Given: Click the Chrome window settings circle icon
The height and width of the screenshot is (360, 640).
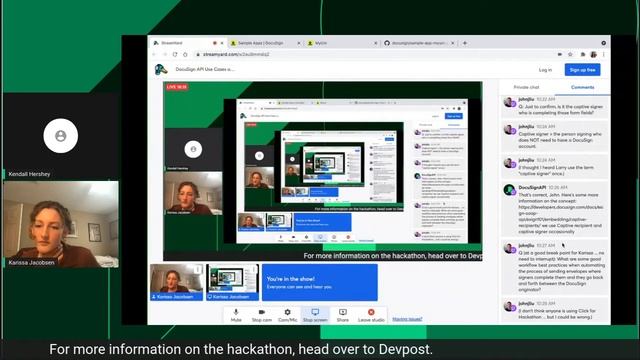Looking at the screenshot, I should (603, 43).
